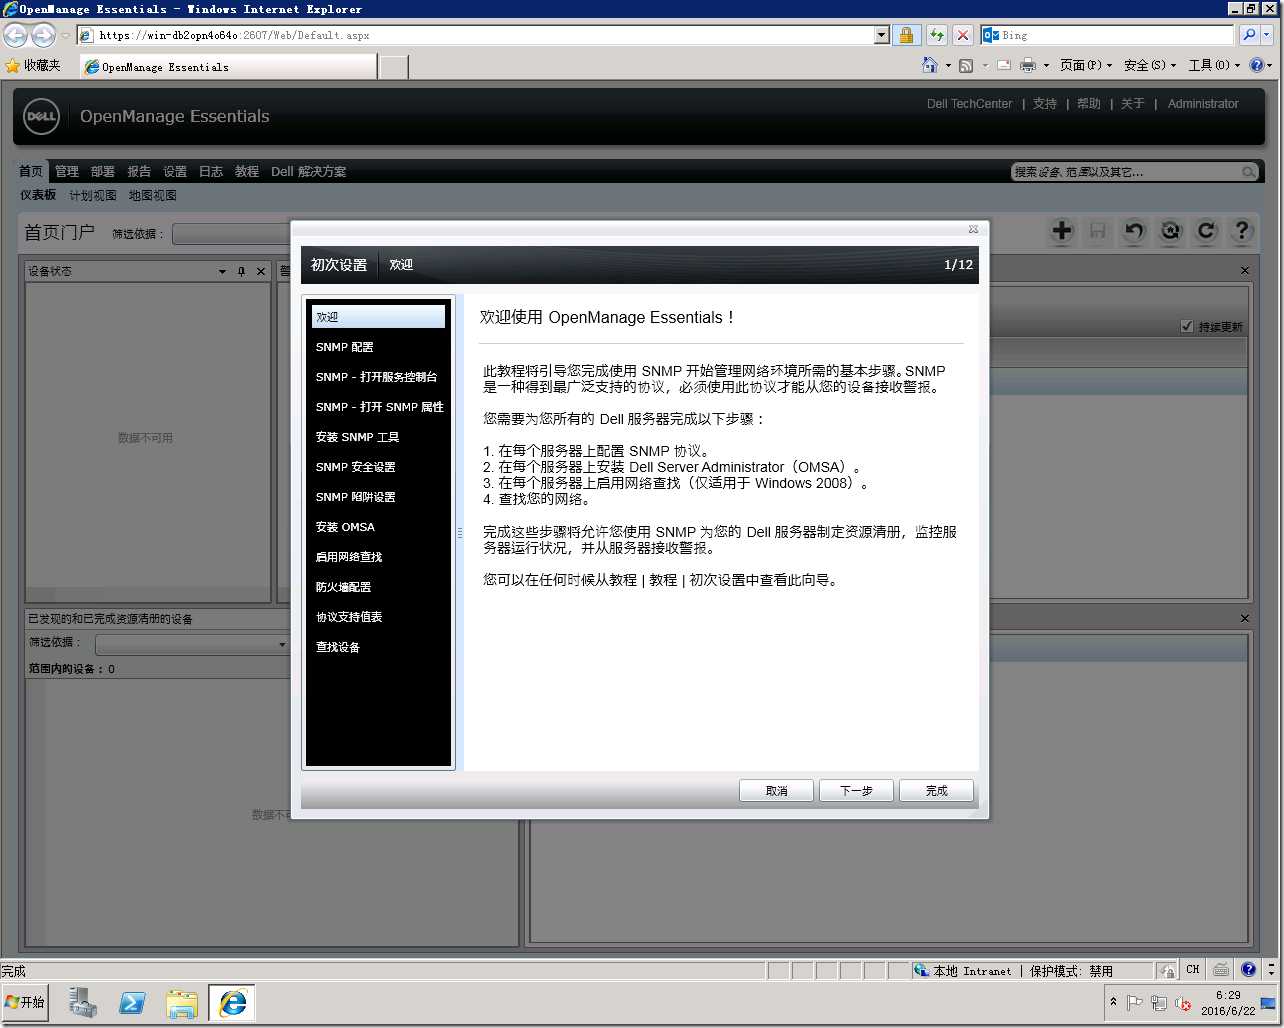Click the volume muted speaker tray icon
The image size is (1284, 1028).
[x=1182, y=1003]
